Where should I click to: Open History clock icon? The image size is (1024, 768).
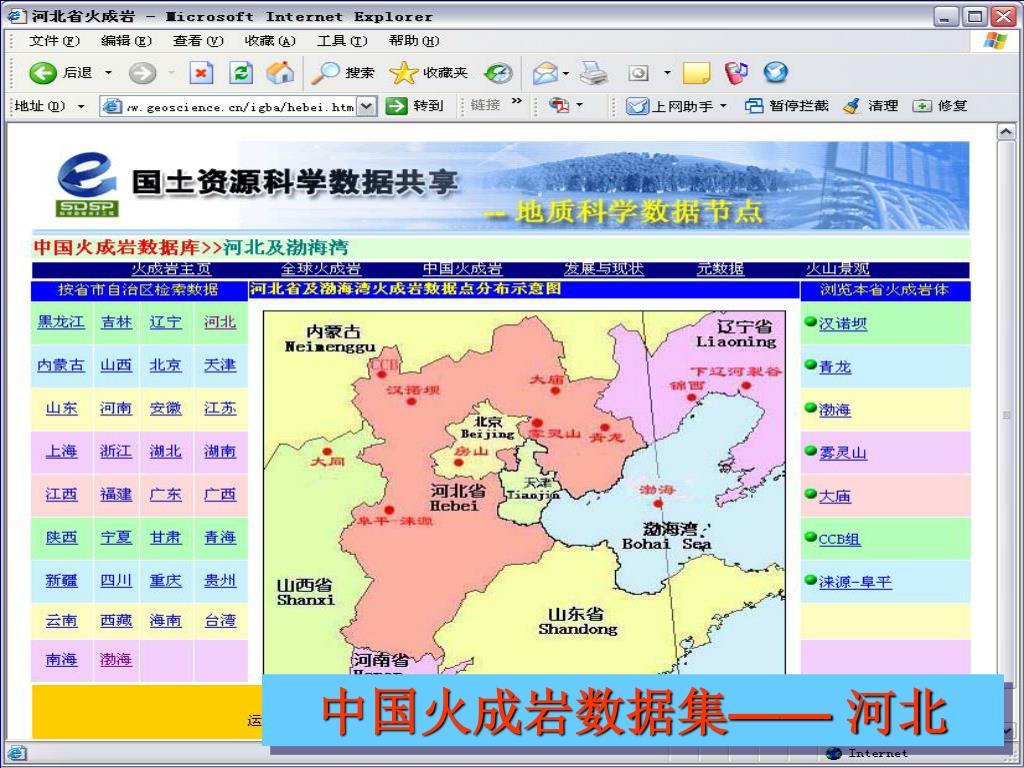click(x=498, y=72)
